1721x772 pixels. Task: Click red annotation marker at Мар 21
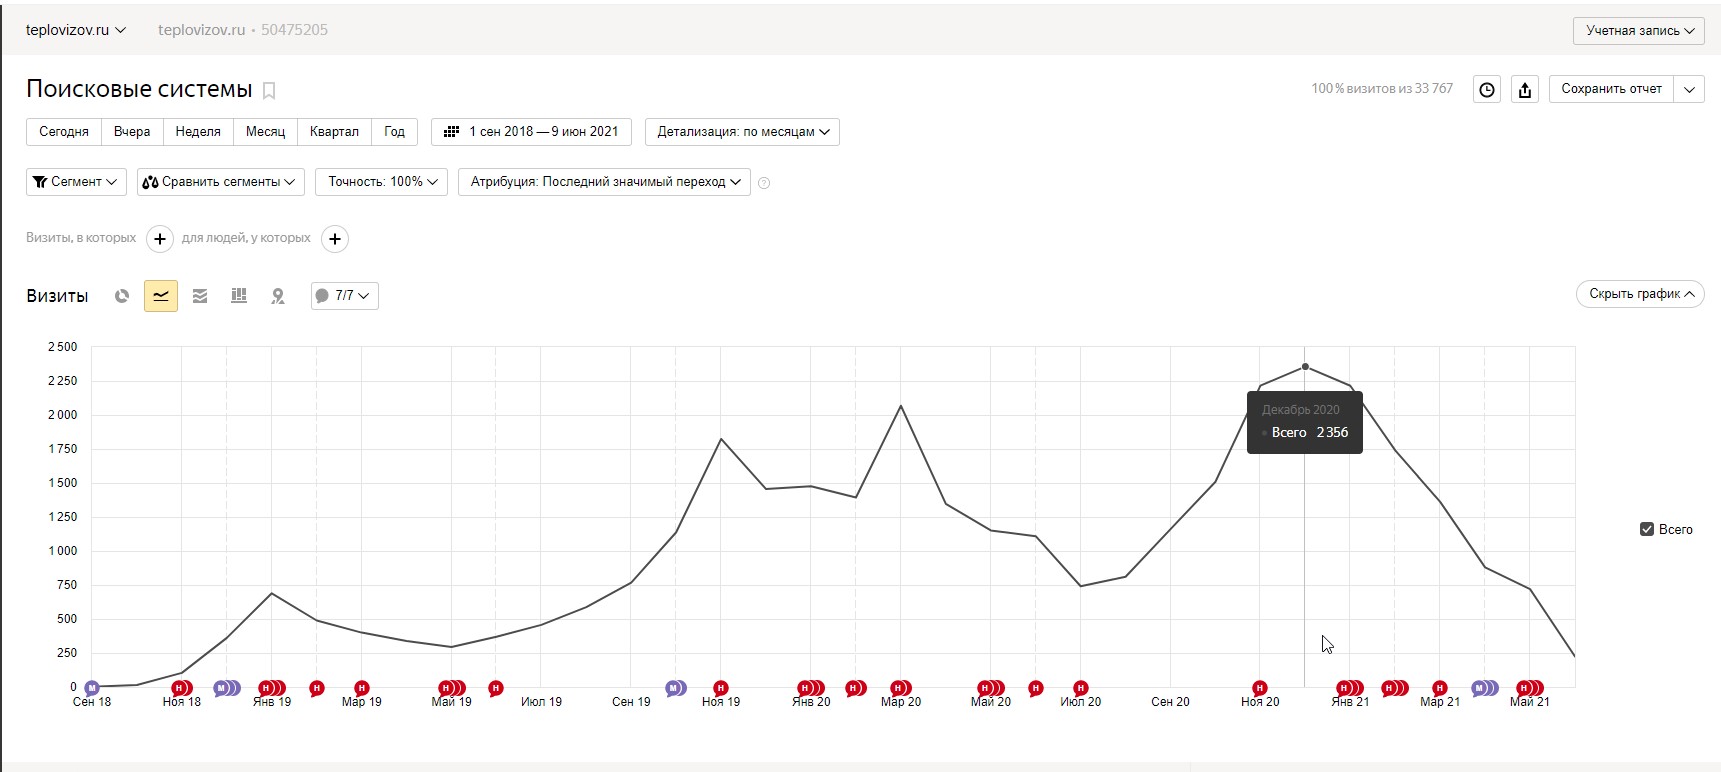[1440, 688]
